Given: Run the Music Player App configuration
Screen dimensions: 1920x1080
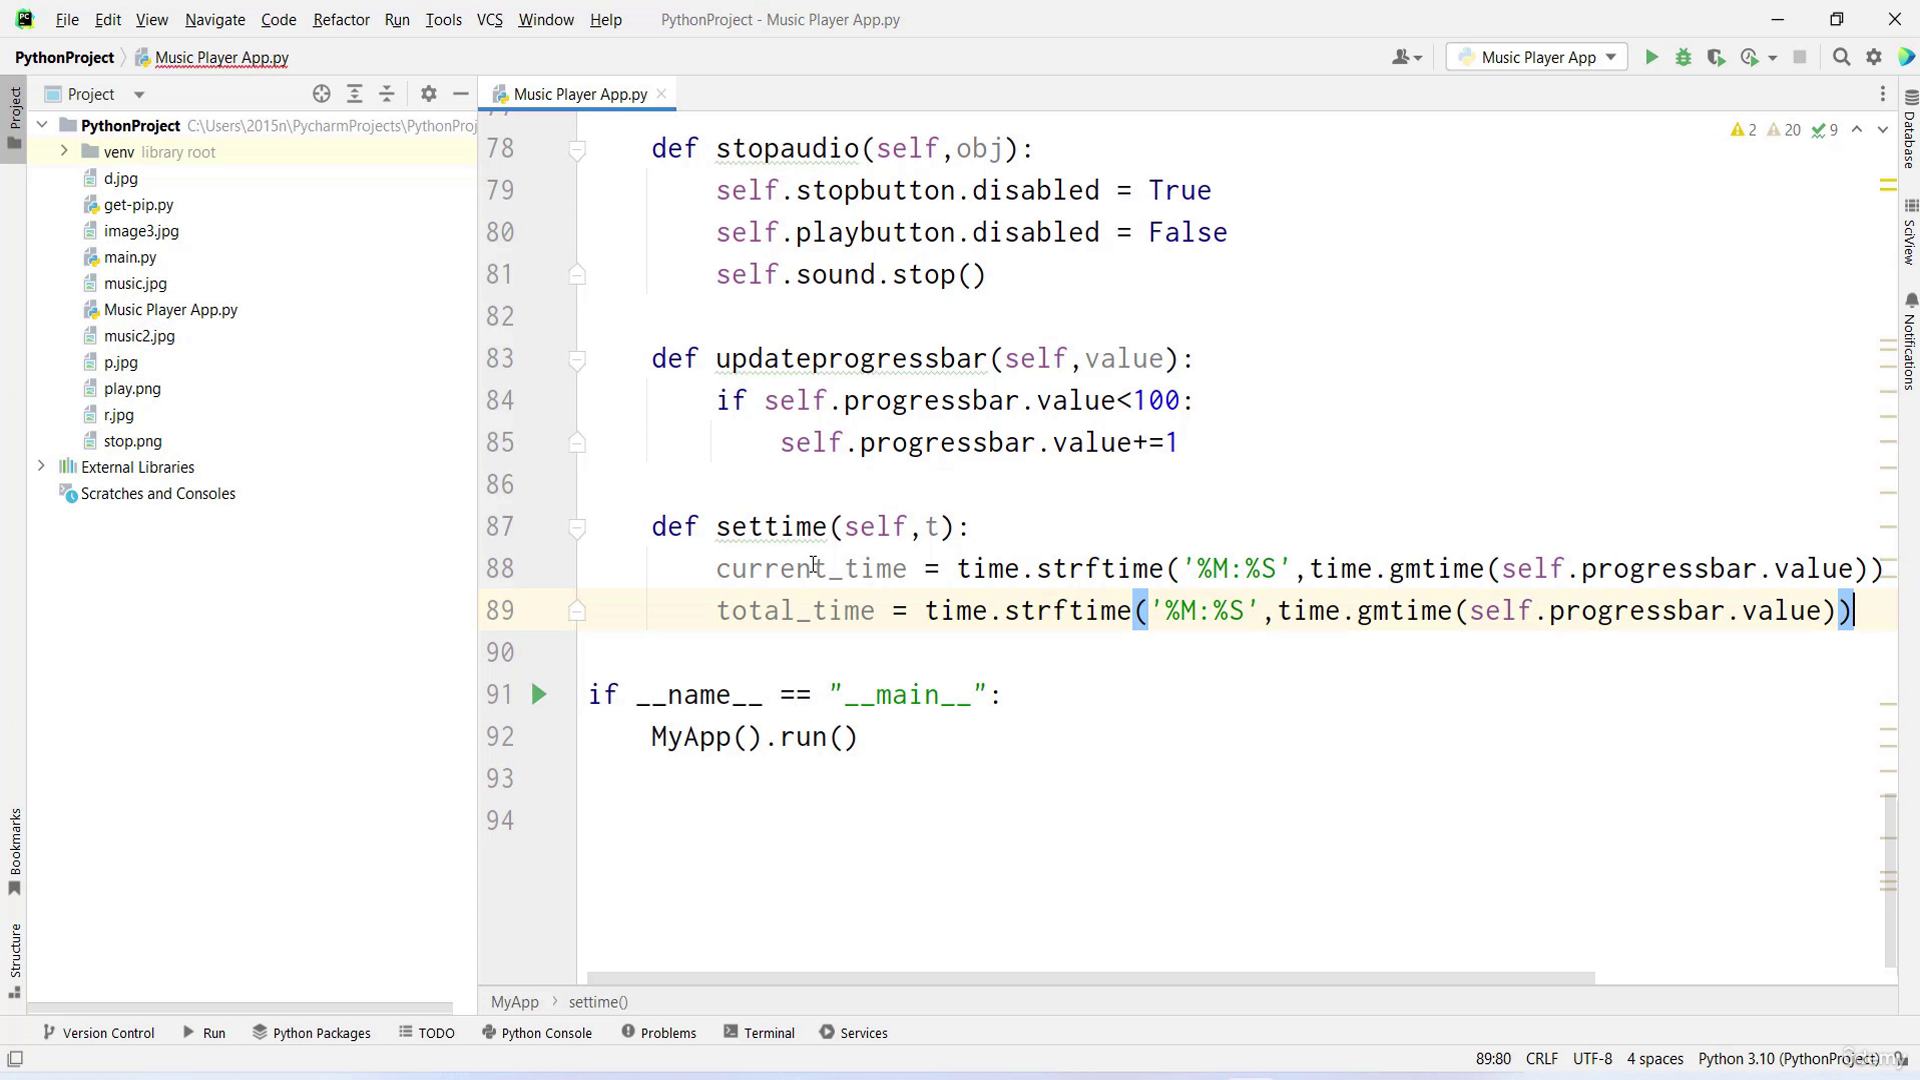Looking at the screenshot, I should click(x=1652, y=57).
